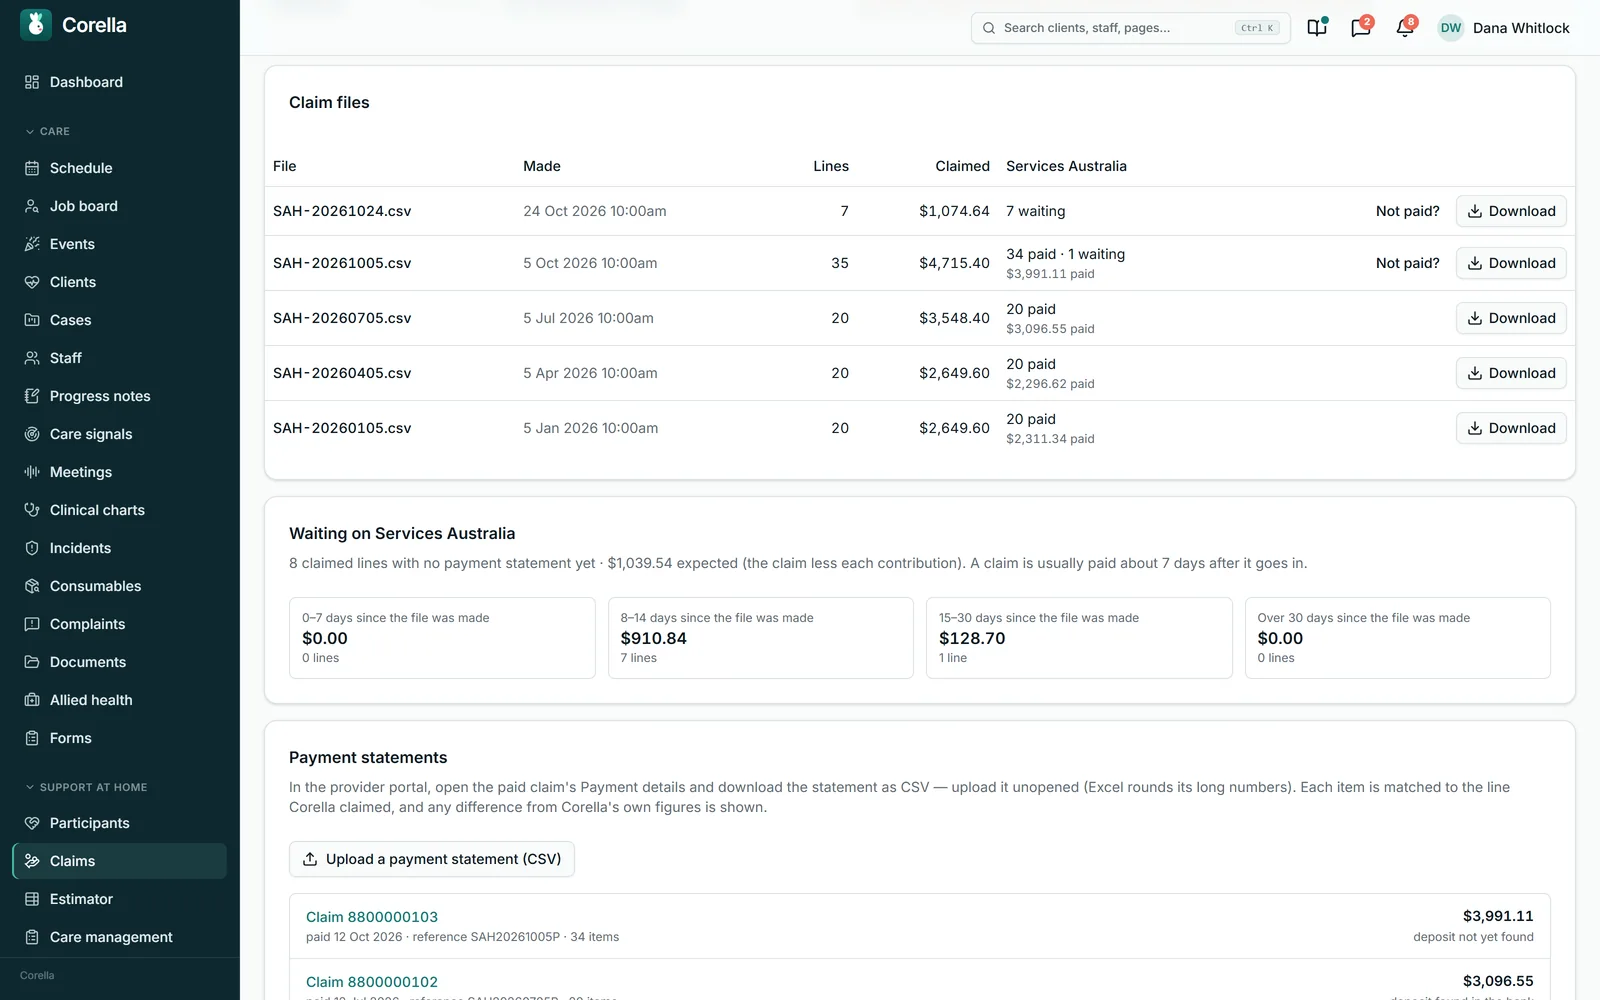Download SAH-20260105.csv claim file
Screen dimensions: 1600x1000
click(x=1511, y=428)
